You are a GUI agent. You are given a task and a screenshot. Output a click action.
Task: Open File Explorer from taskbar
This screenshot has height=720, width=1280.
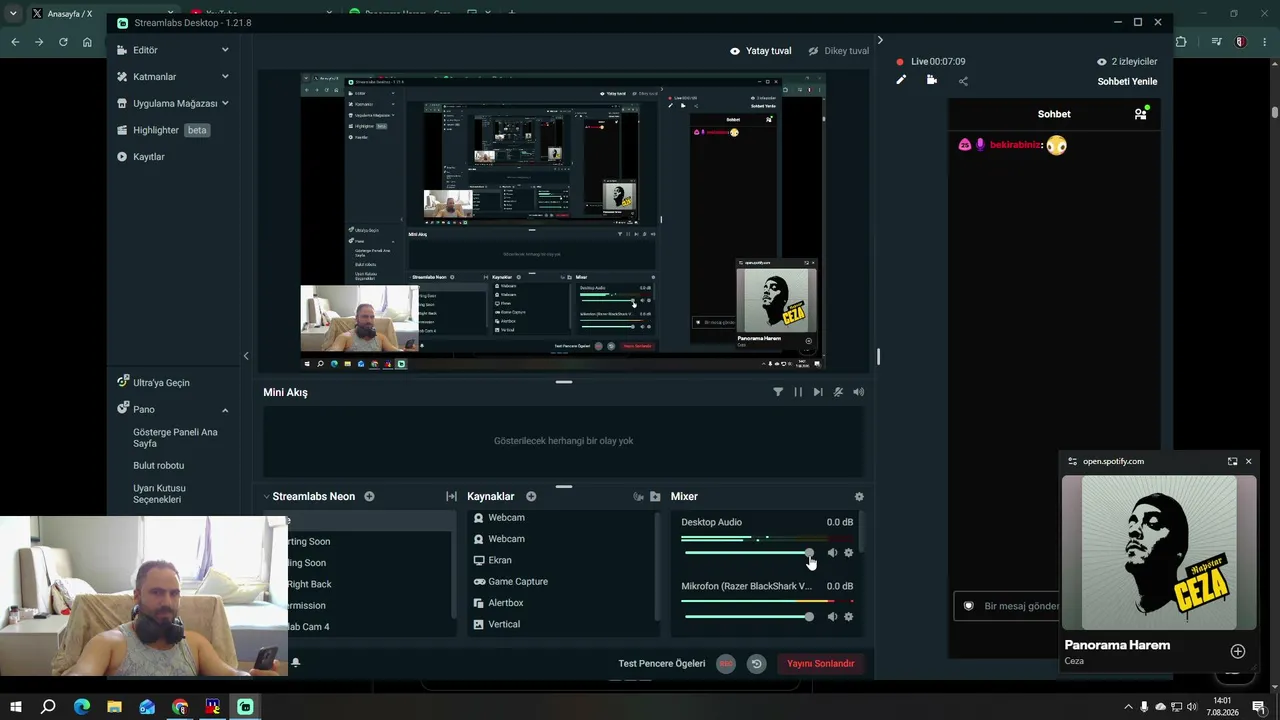[x=114, y=707]
